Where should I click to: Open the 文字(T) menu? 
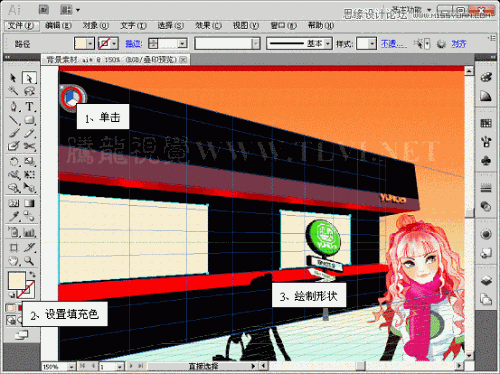click(x=133, y=26)
